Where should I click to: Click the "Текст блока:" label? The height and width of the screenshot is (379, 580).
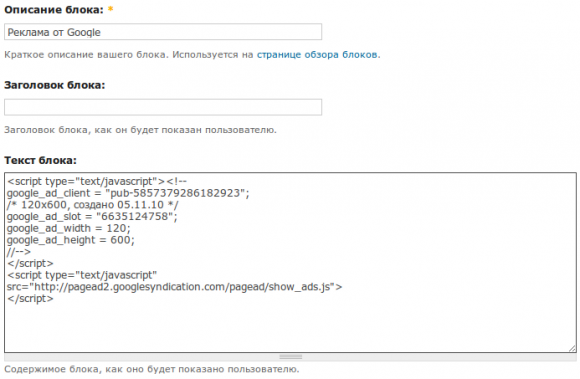pyautogui.click(x=40, y=160)
